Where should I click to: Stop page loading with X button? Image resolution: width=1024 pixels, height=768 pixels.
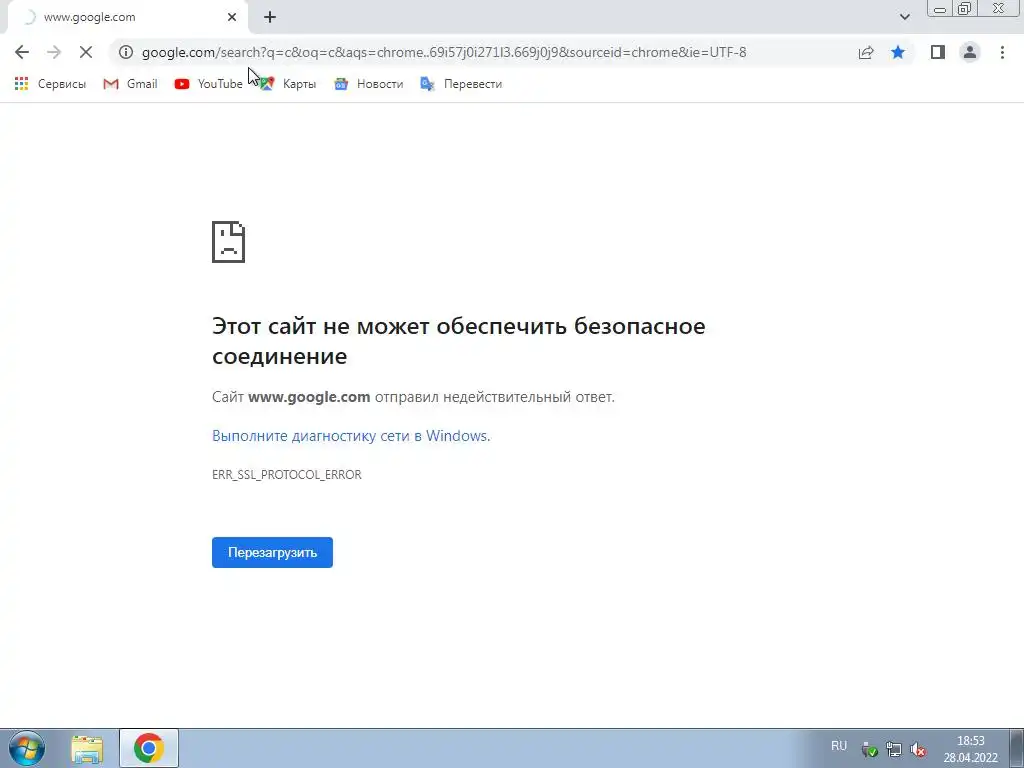[x=86, y=52]
